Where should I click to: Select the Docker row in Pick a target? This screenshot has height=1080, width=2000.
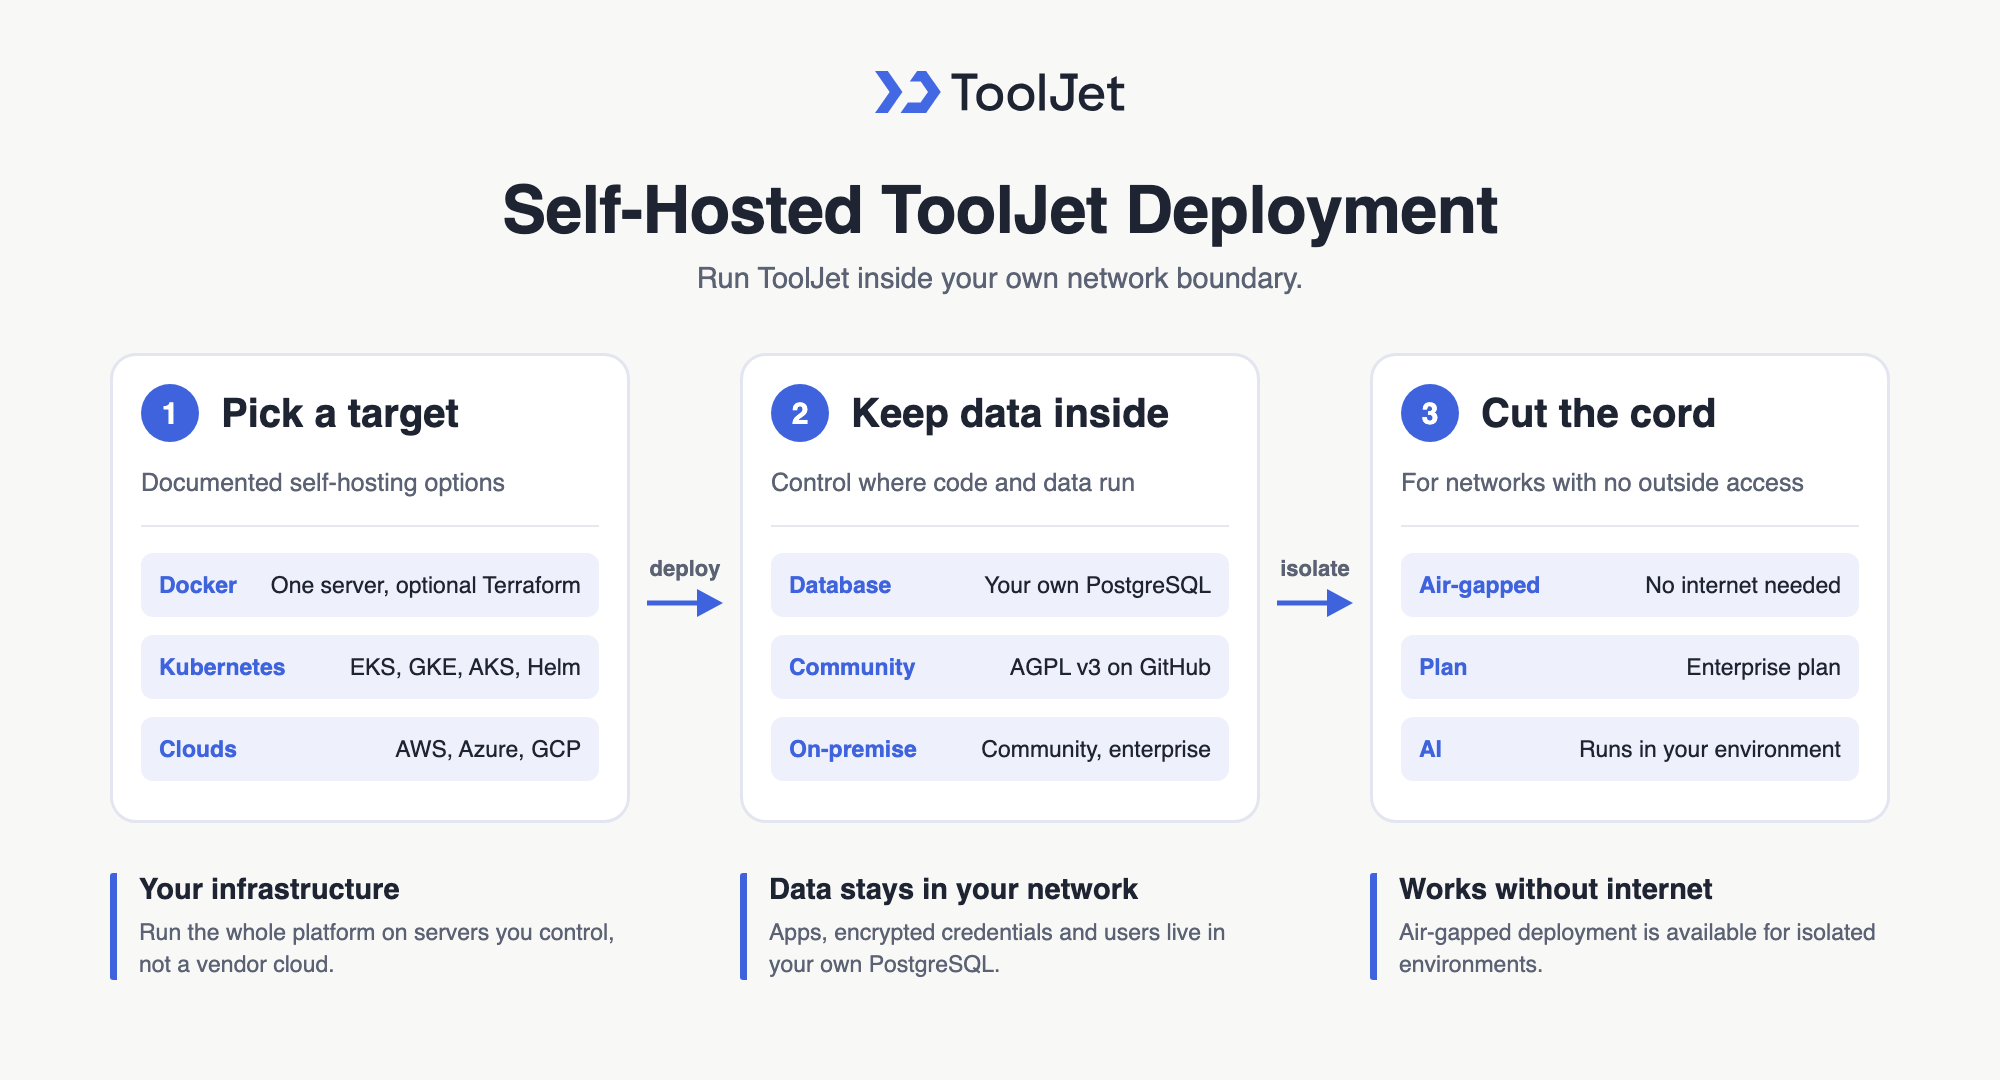click(370, 585)
